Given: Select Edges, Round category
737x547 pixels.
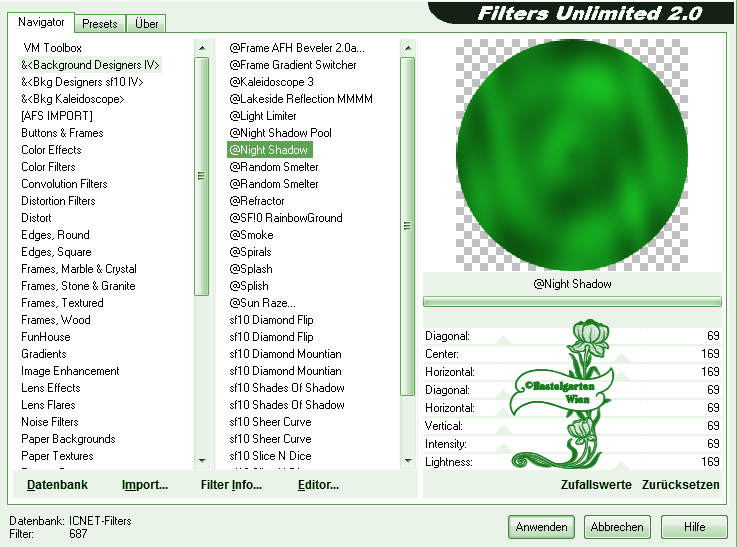Looking at the screenshot, I should click(x=55, y=235).
